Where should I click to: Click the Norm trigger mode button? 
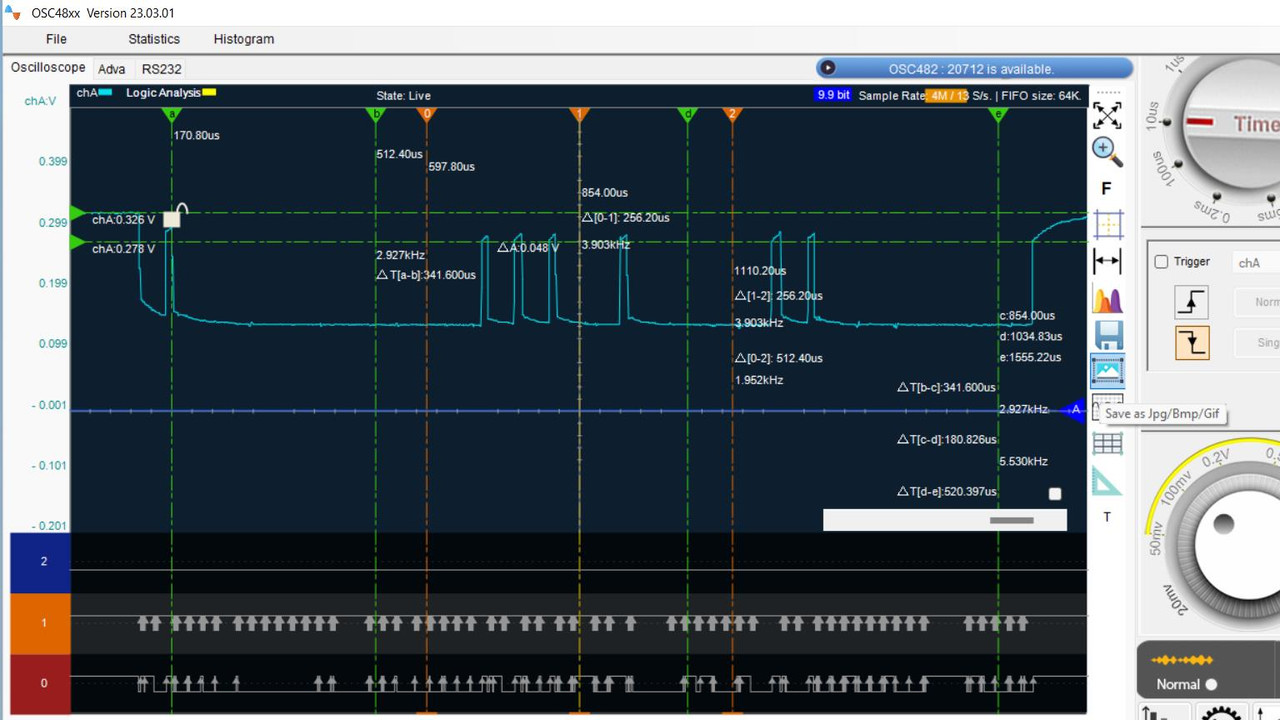click(x=1255, y=302)
